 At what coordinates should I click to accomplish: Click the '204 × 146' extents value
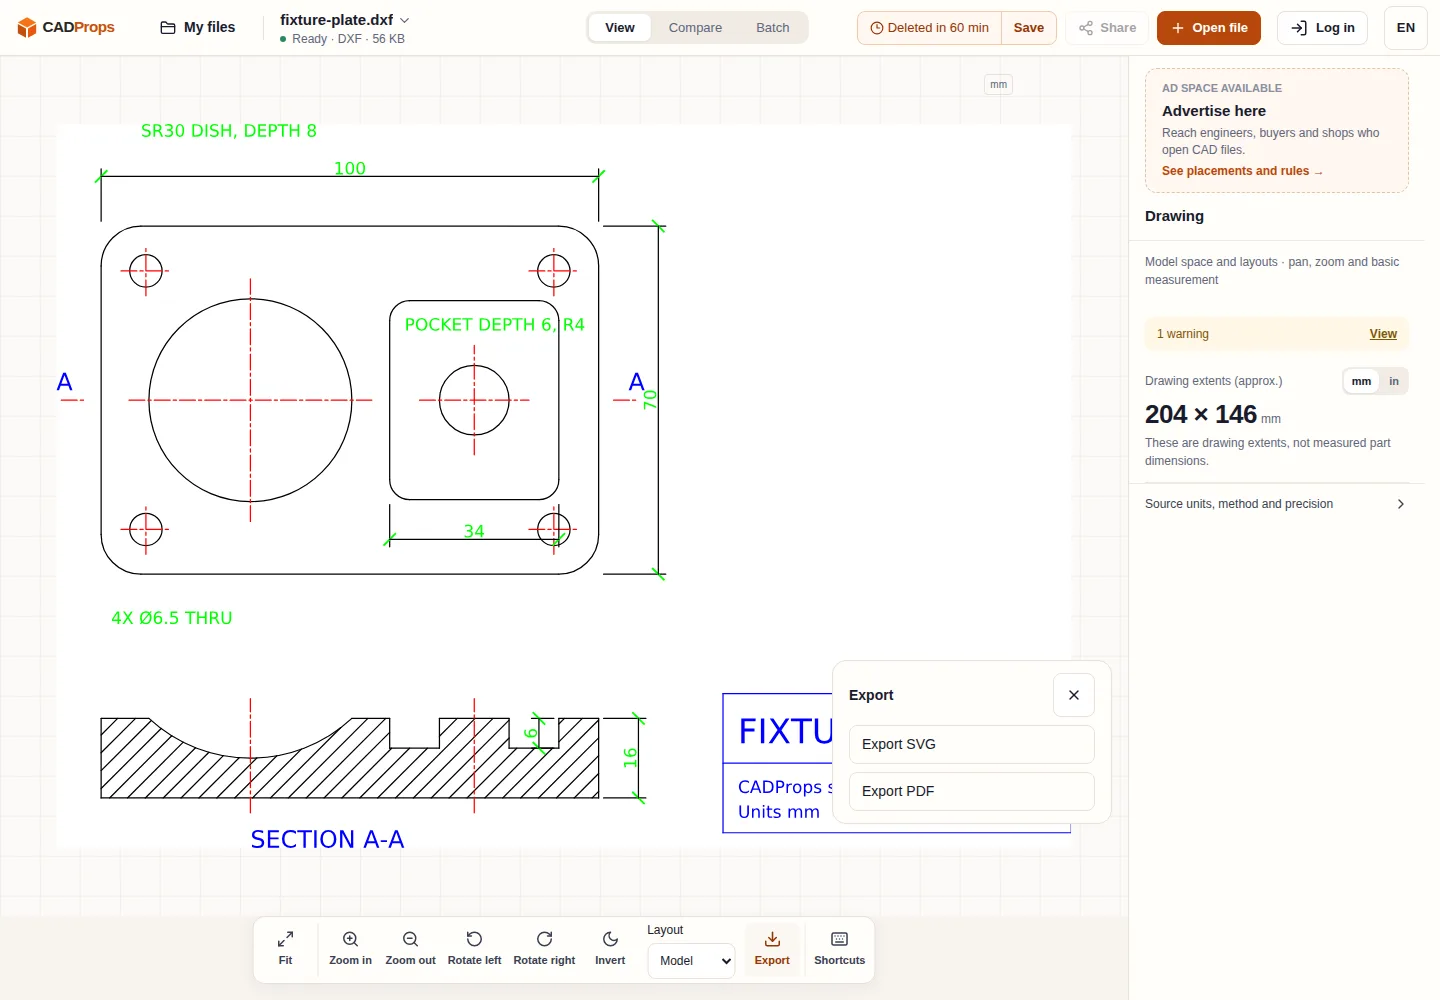click(1201, 414)
